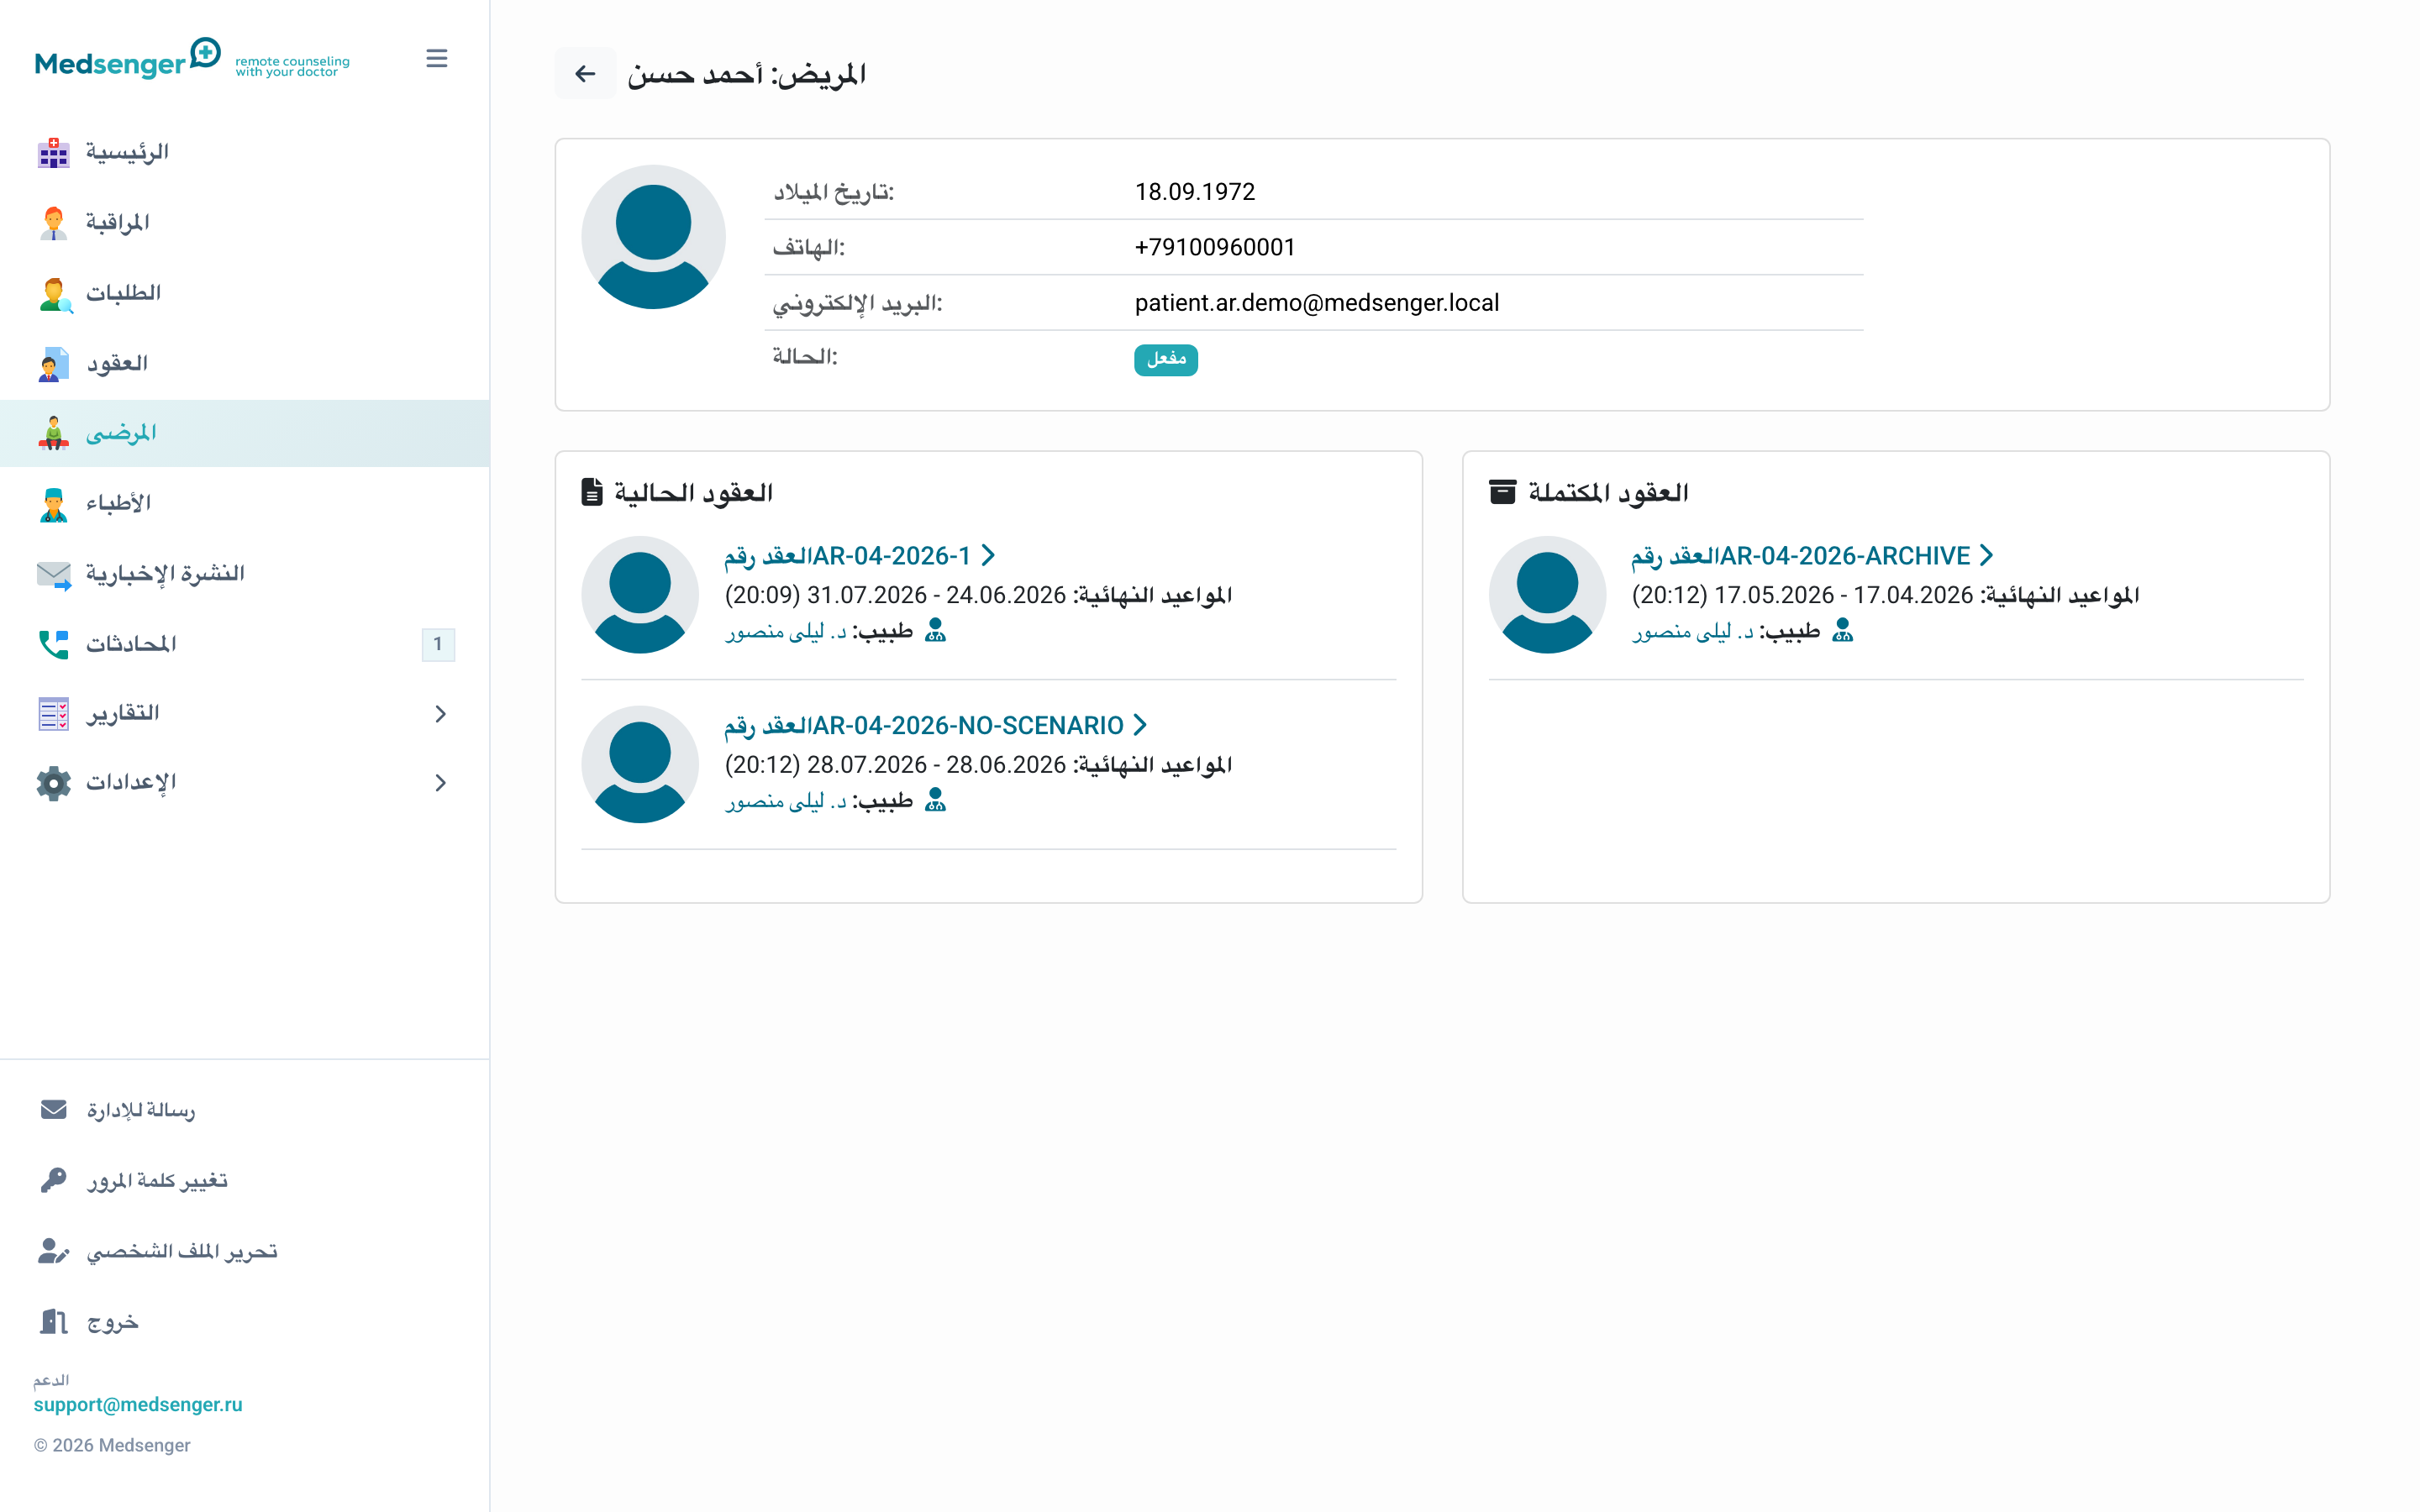The image size is (2420, 1512).
Task: Click the مفعل status badge
Action: tap(1165, 360)
